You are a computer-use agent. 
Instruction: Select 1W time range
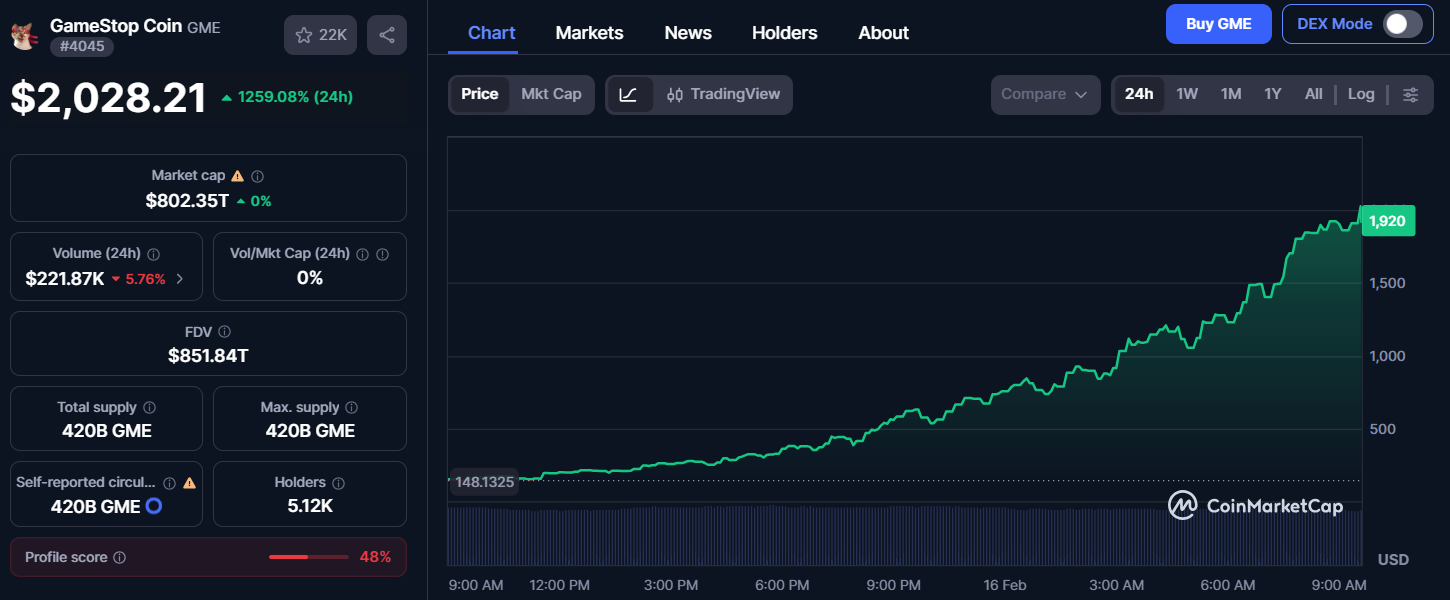1187,94
